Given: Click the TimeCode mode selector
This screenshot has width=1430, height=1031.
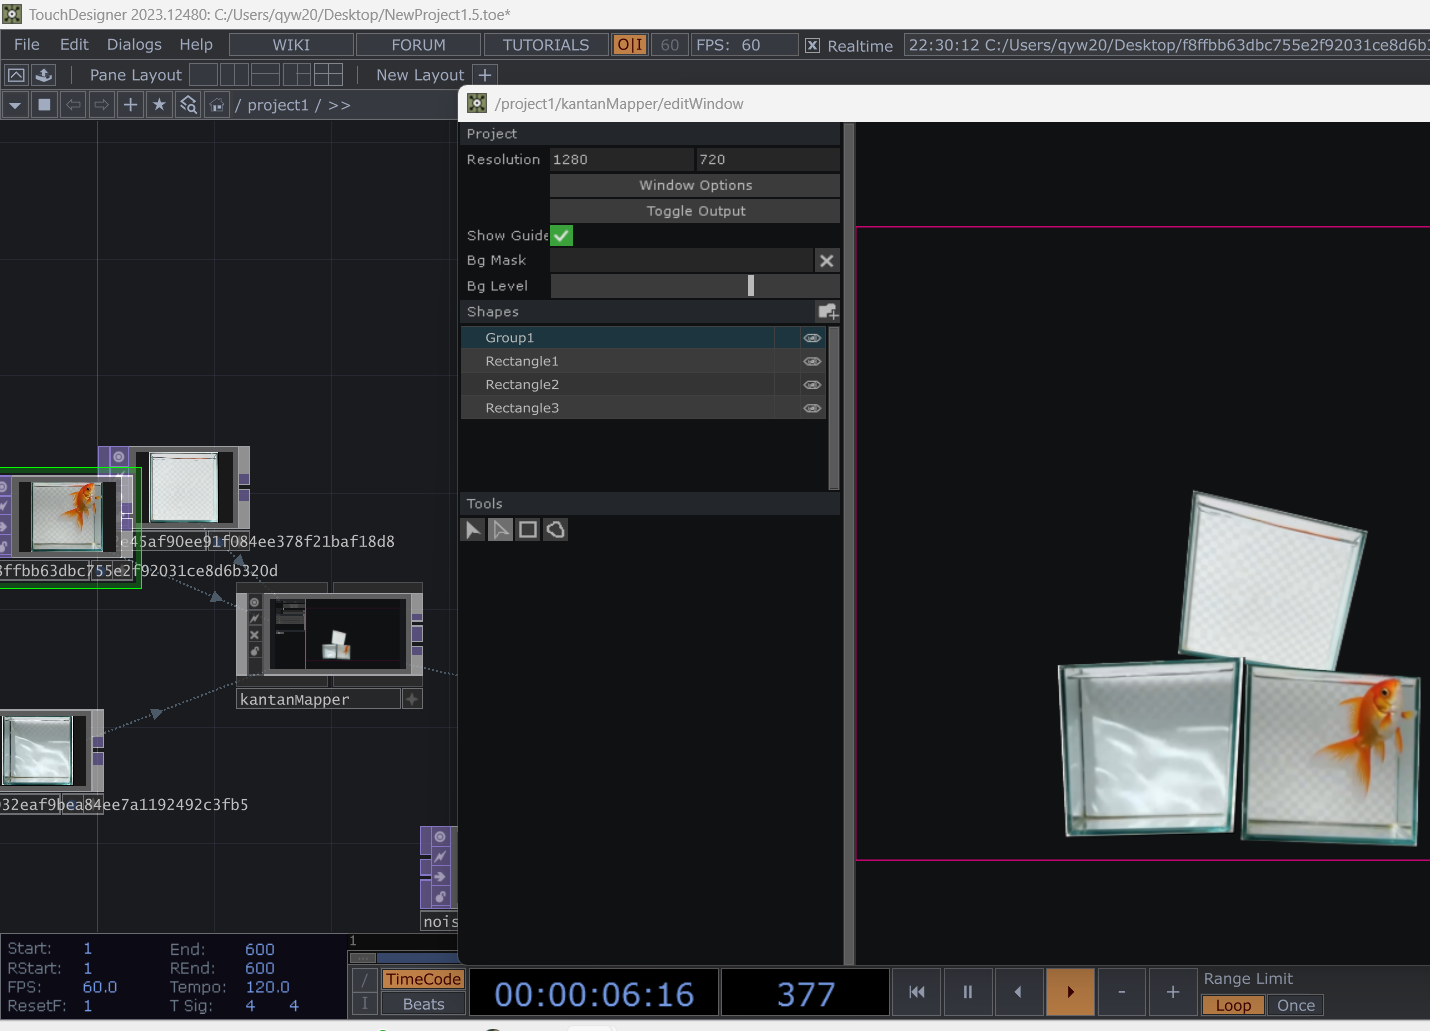Looking at the screenshot, I should (422, 978).
